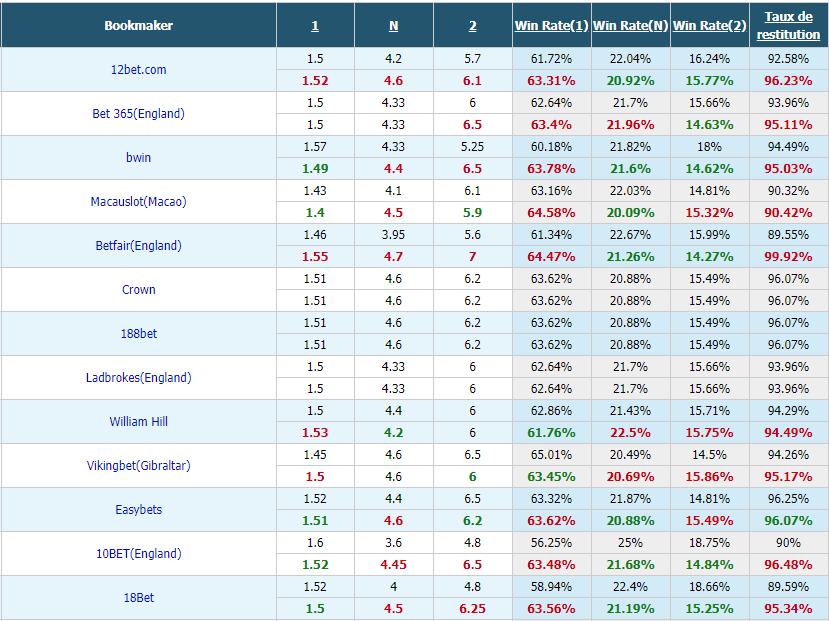Open the Vikingbet(Gibraltar) bookmaker link

(x=139, y=466)
